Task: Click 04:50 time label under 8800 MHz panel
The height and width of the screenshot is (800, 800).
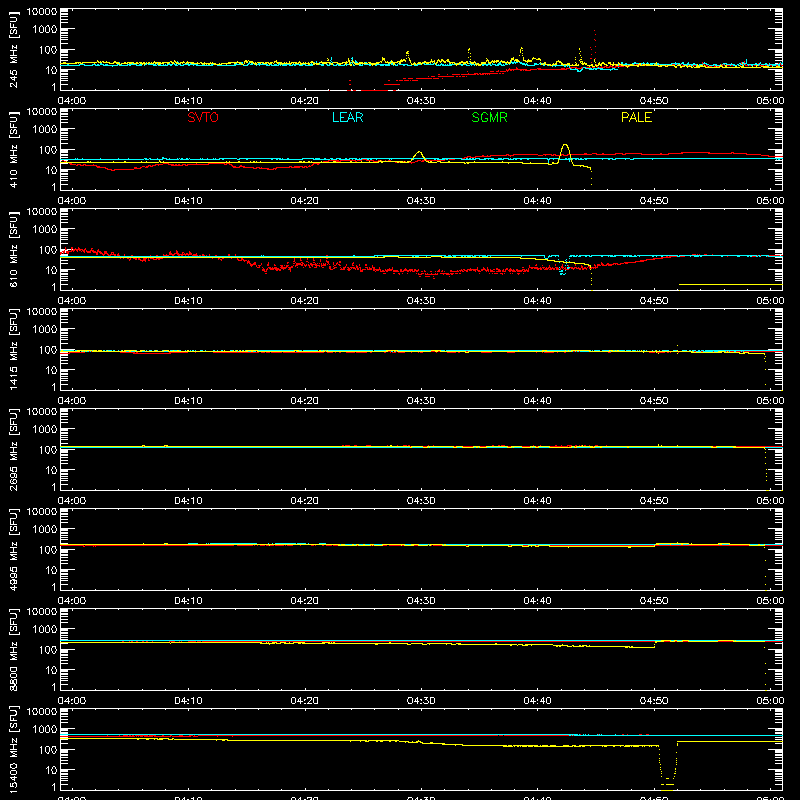Action: (x=654, y=701)
